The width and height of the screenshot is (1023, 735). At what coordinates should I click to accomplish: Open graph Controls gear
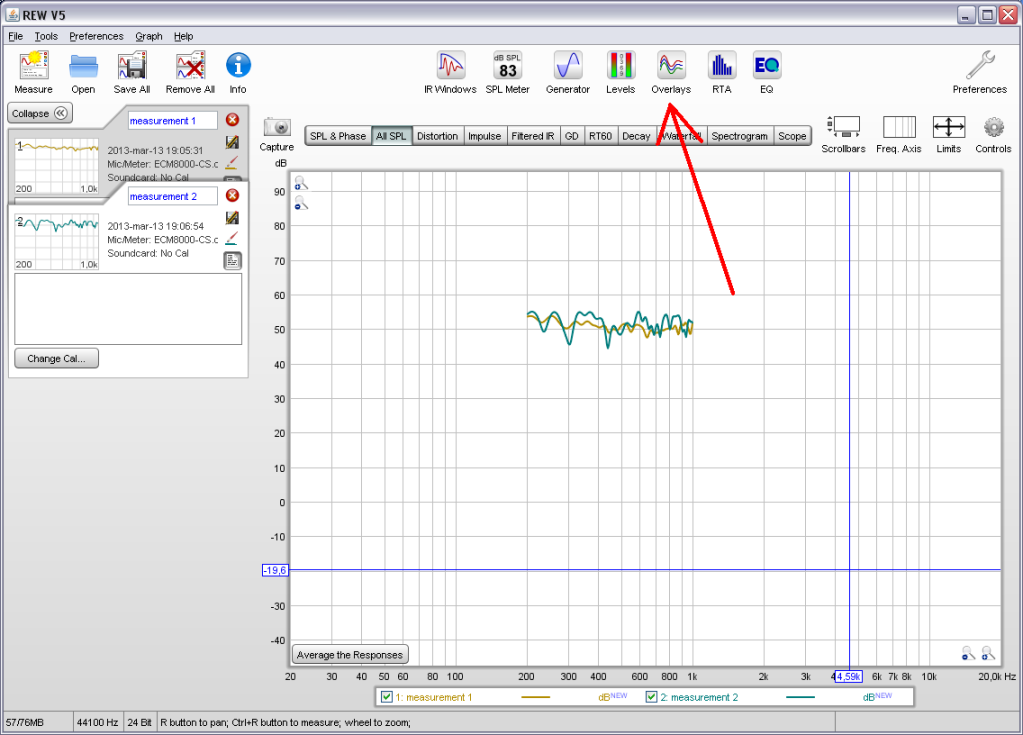click(x=993, y=128)
